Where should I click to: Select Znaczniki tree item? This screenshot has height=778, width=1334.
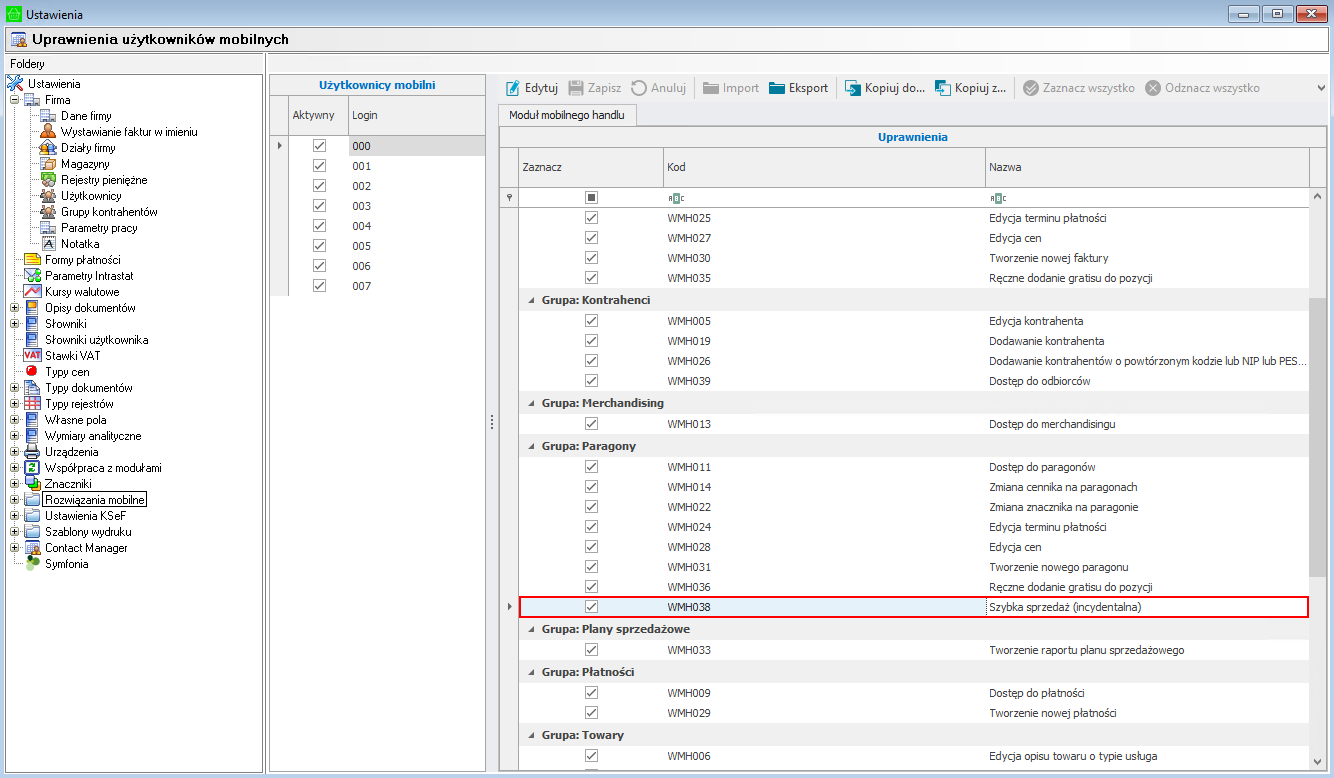point(69,484)
